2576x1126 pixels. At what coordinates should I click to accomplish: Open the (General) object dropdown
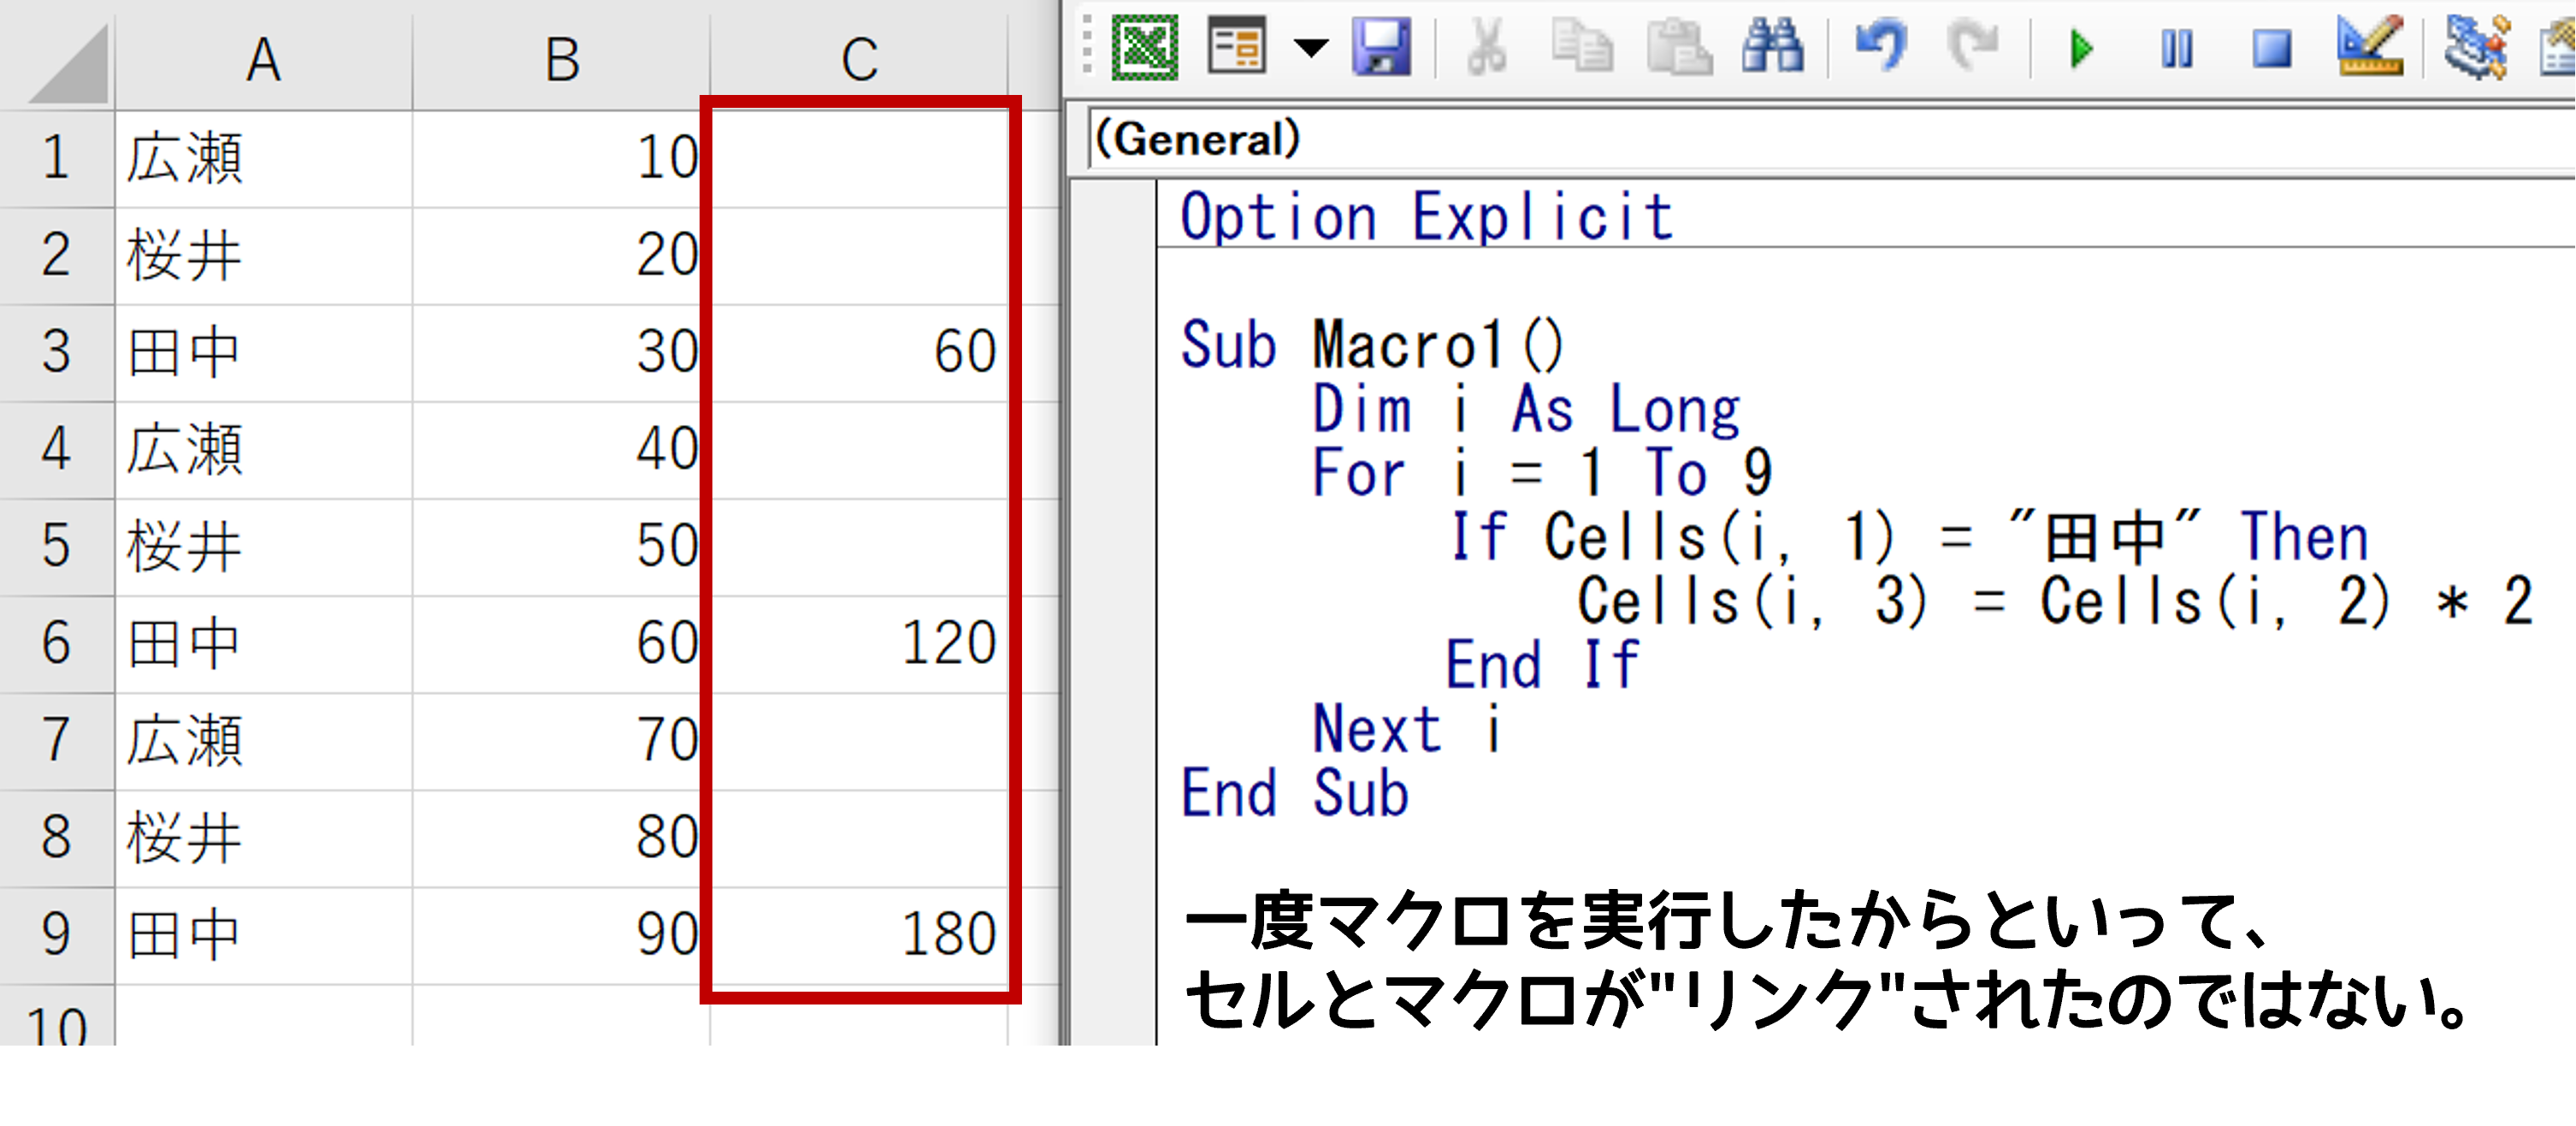pyautogui.click(x=1830, y=139)
